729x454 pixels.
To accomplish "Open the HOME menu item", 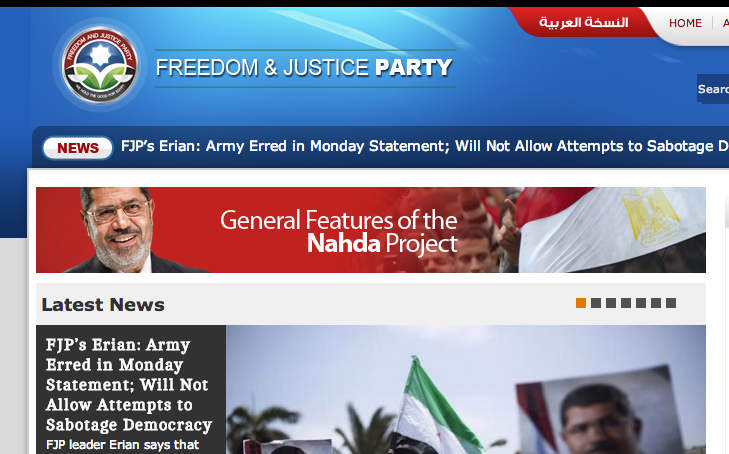I will [685, 23].
